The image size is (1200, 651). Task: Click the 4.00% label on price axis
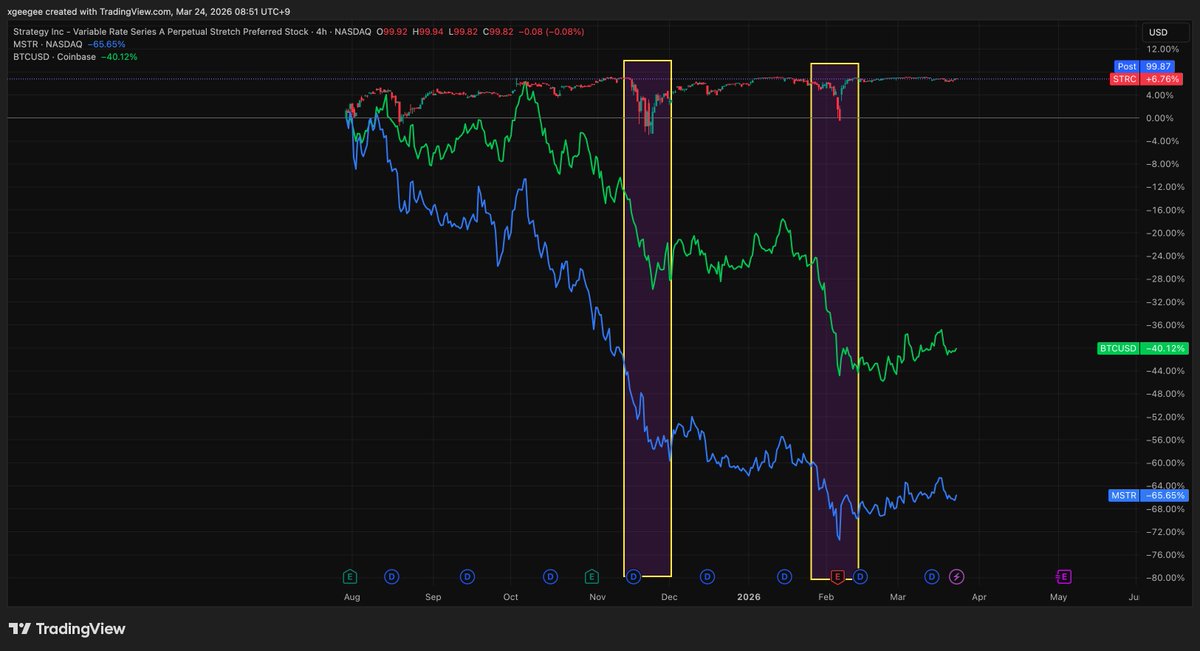coord(1159,95)
